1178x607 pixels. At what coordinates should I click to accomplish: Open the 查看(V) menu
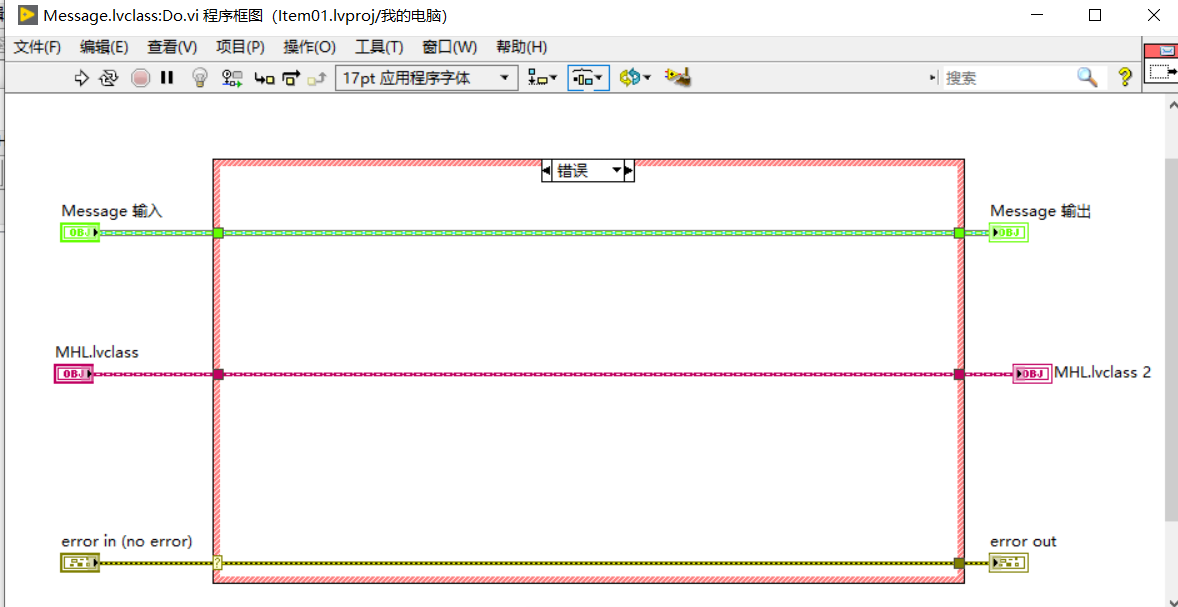tap(172, 47)
